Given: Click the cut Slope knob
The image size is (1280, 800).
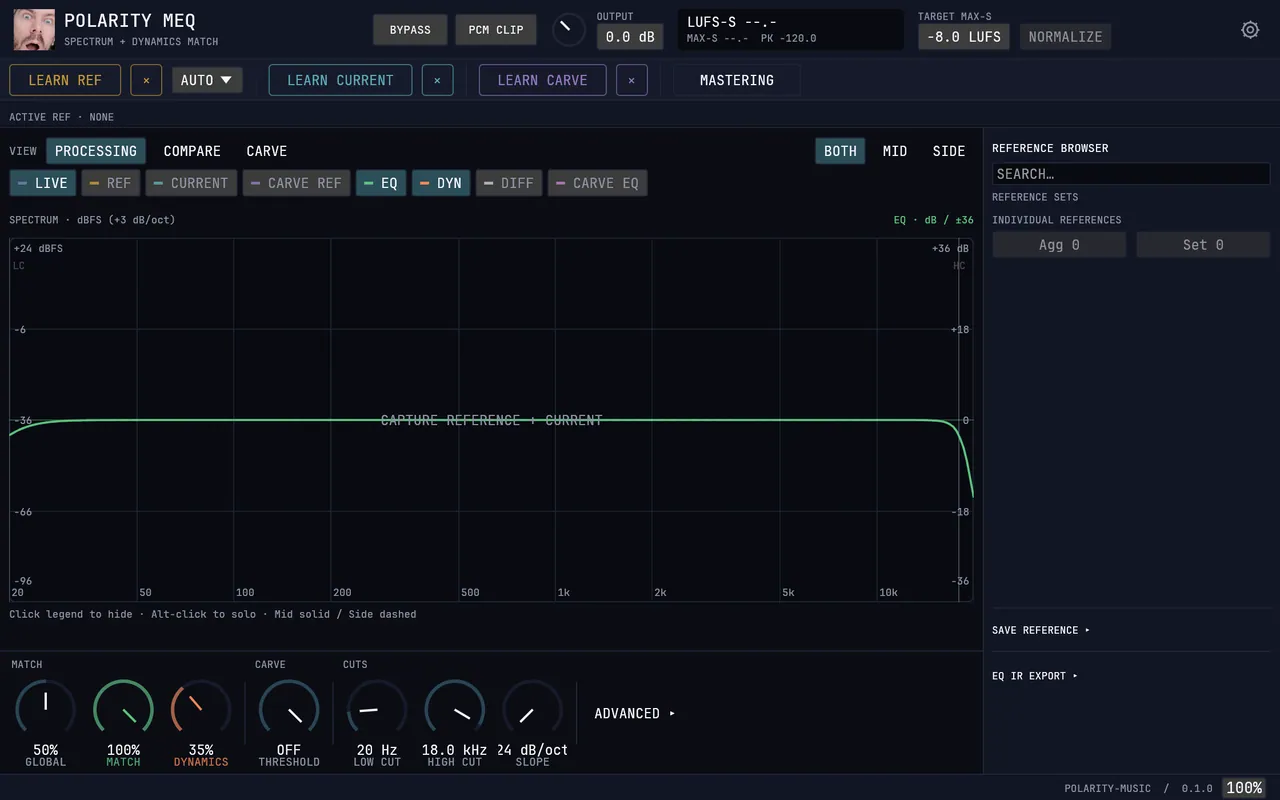Looking at the screenshot, I should (533, 710).
